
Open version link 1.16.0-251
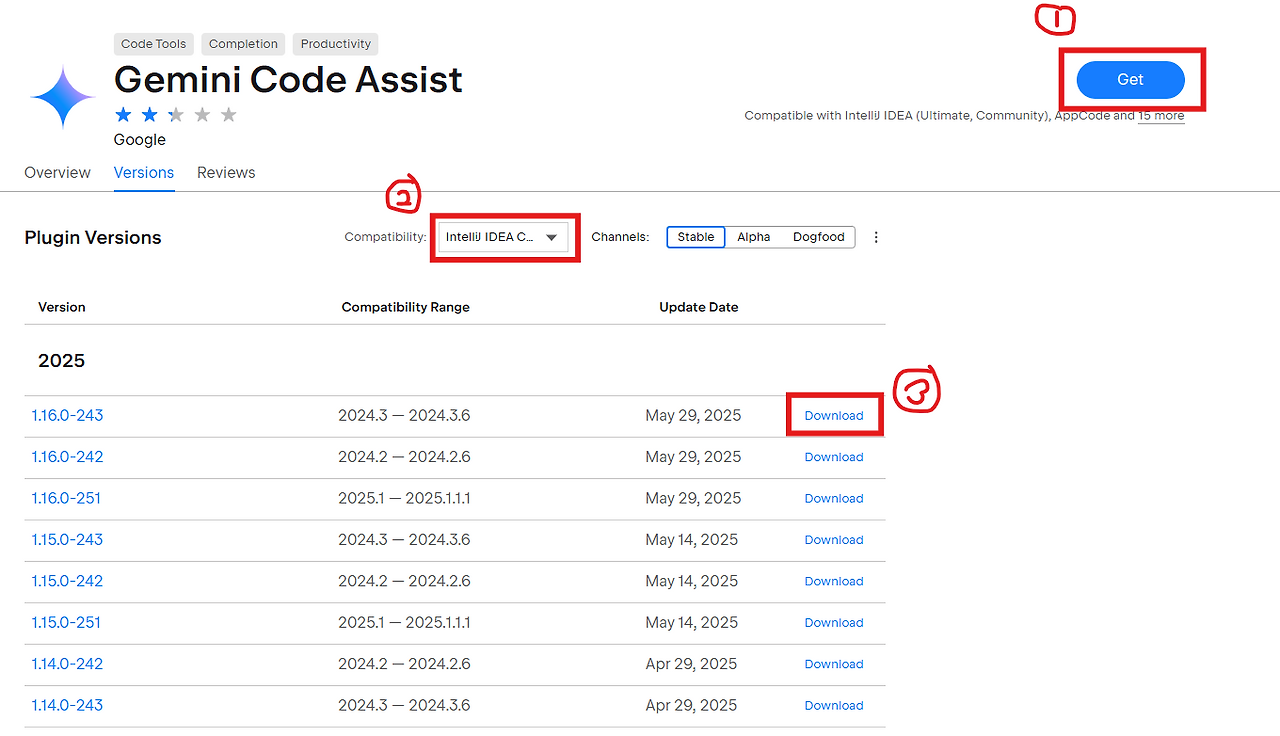click(x=66, y=498)
